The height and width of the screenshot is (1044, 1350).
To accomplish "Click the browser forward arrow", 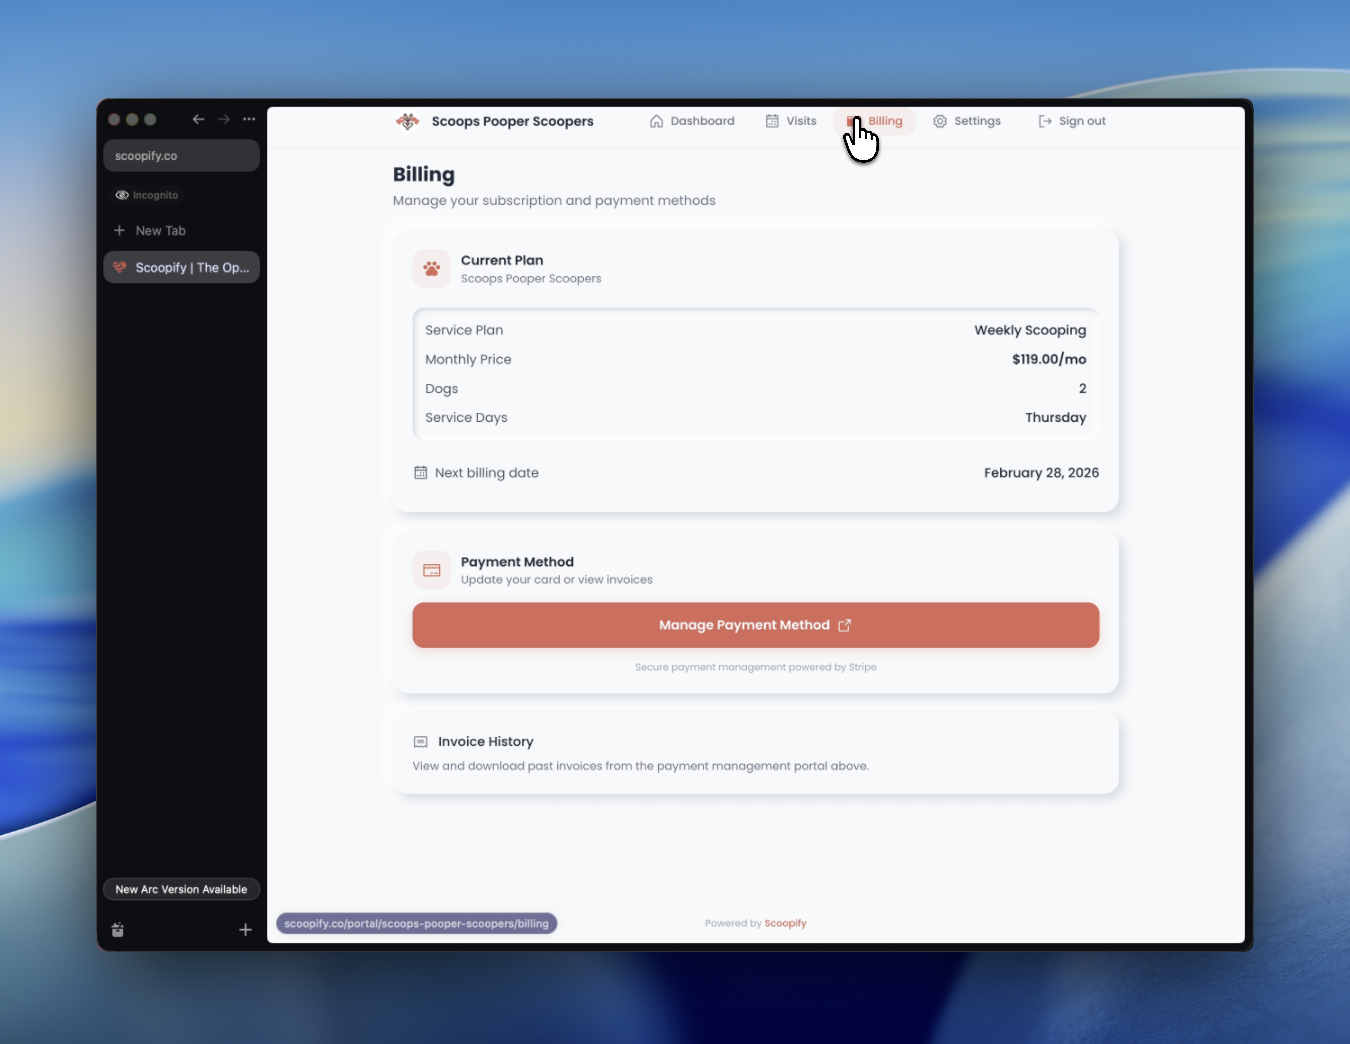I will click(224, 119).
